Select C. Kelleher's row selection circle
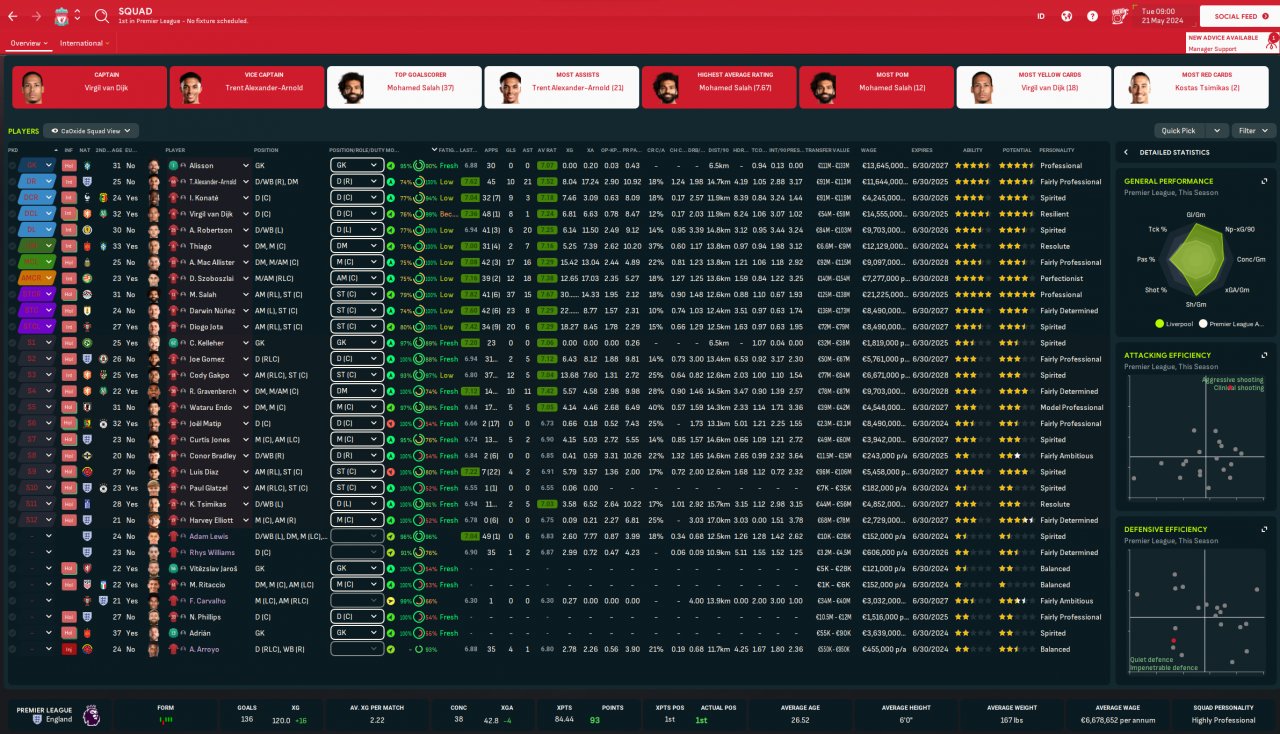Viewport: 1280px width, 734px height. [13, 343]
